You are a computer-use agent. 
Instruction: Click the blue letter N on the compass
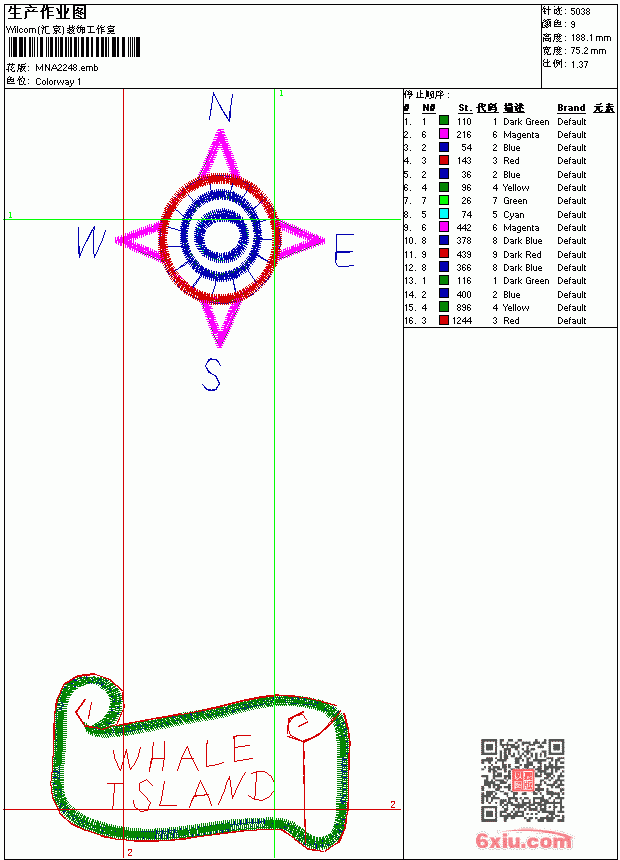click(x=221, y=107)
